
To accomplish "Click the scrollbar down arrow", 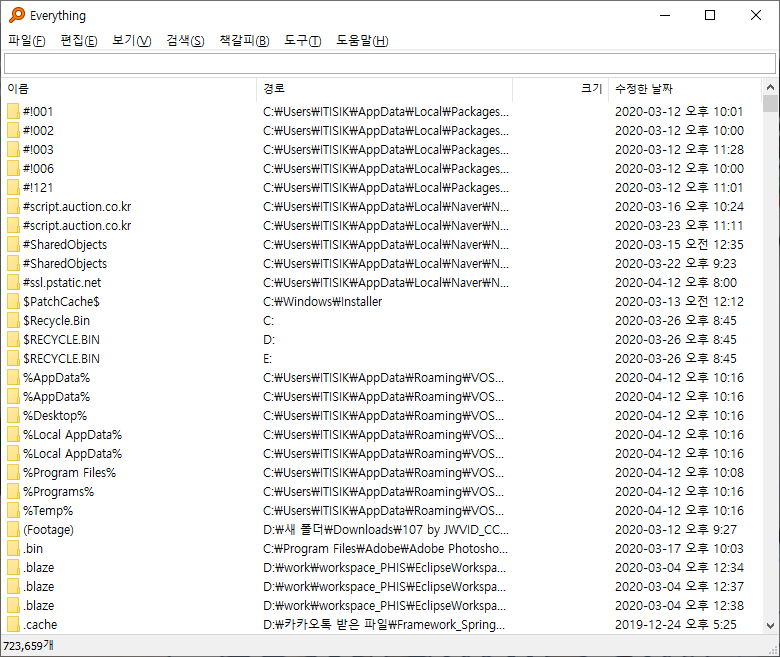I will tap(770, 626).
